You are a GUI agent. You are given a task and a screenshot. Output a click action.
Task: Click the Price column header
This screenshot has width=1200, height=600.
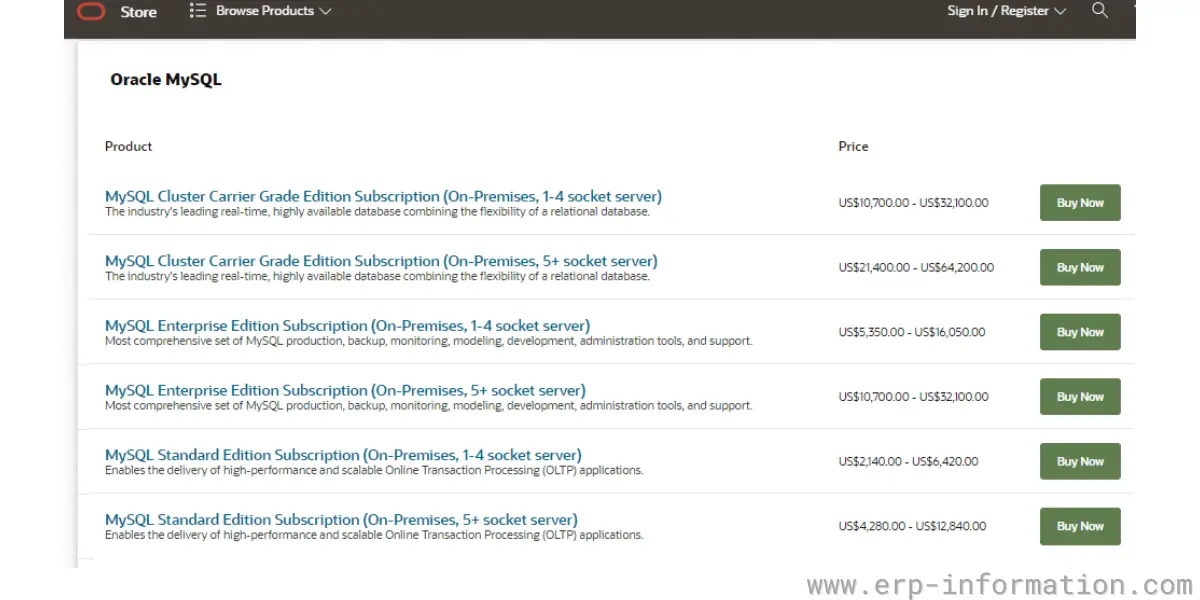click(x=853, y=146)
